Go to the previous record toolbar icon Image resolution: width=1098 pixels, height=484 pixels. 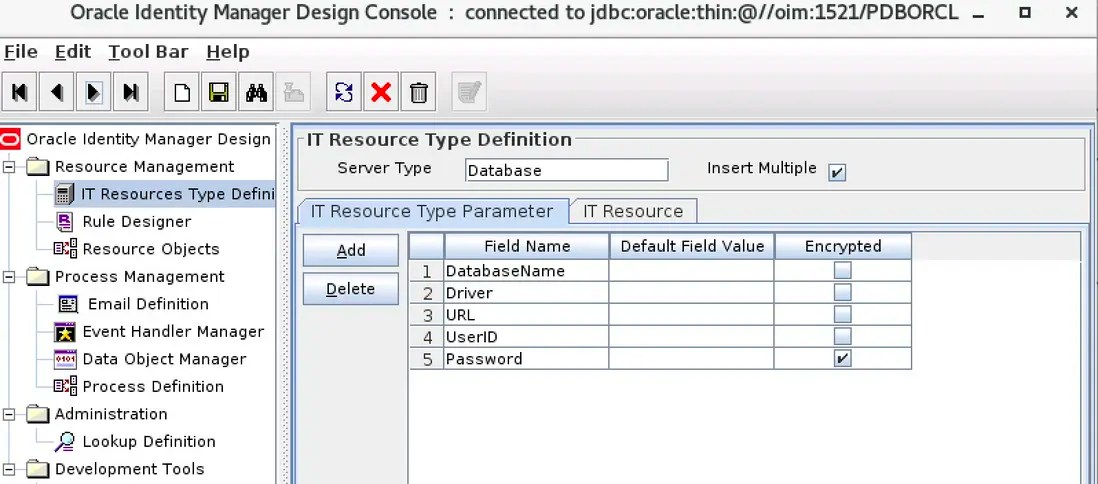pyautogui.click(x=57, y=92)
